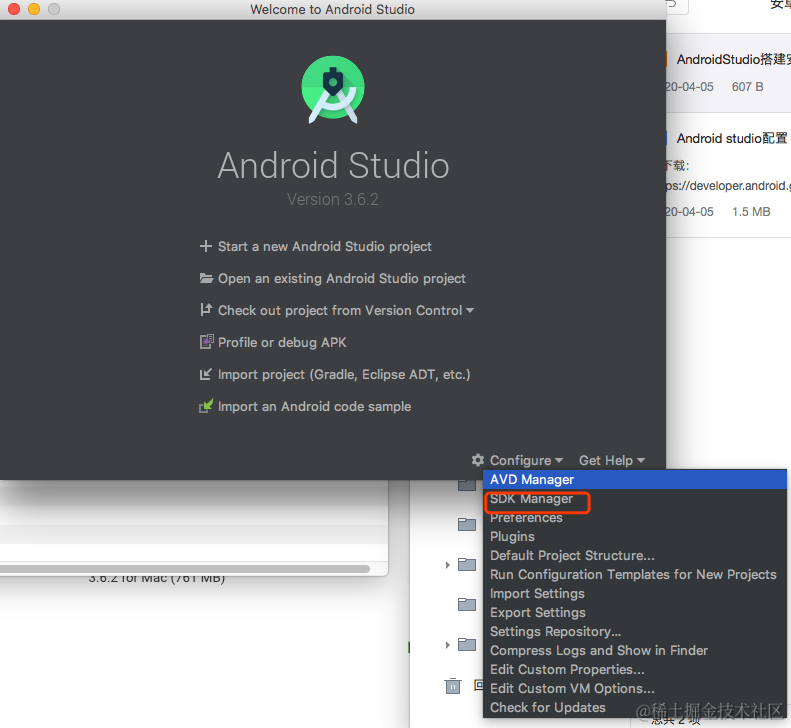Screen dimensions: 791x728
Task: Click the open folder icon beside Open an existing project
Action: click(206, 278)
